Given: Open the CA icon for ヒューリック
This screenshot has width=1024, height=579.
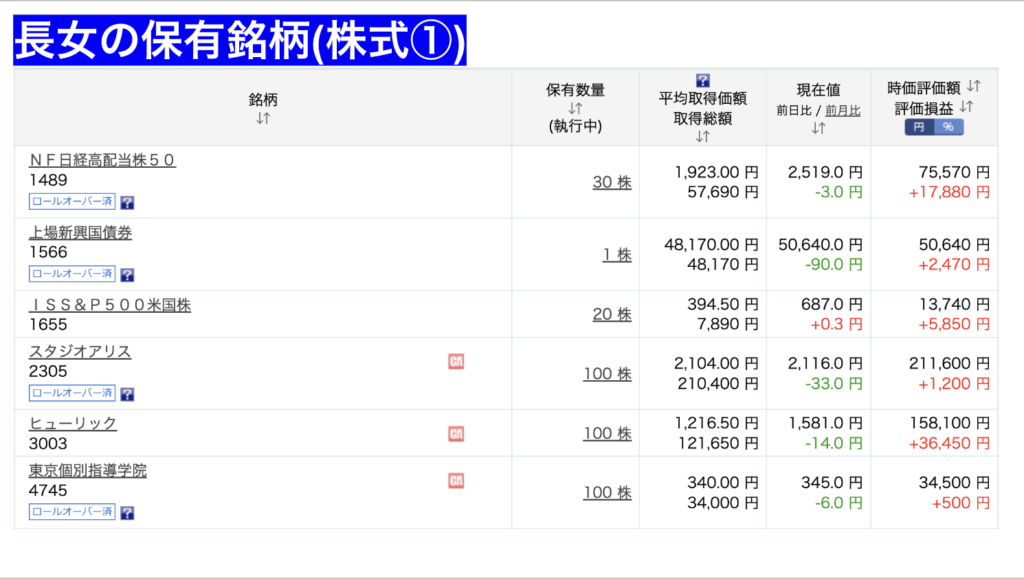Looking at the screenshot, I should click(x=456, y=434).
